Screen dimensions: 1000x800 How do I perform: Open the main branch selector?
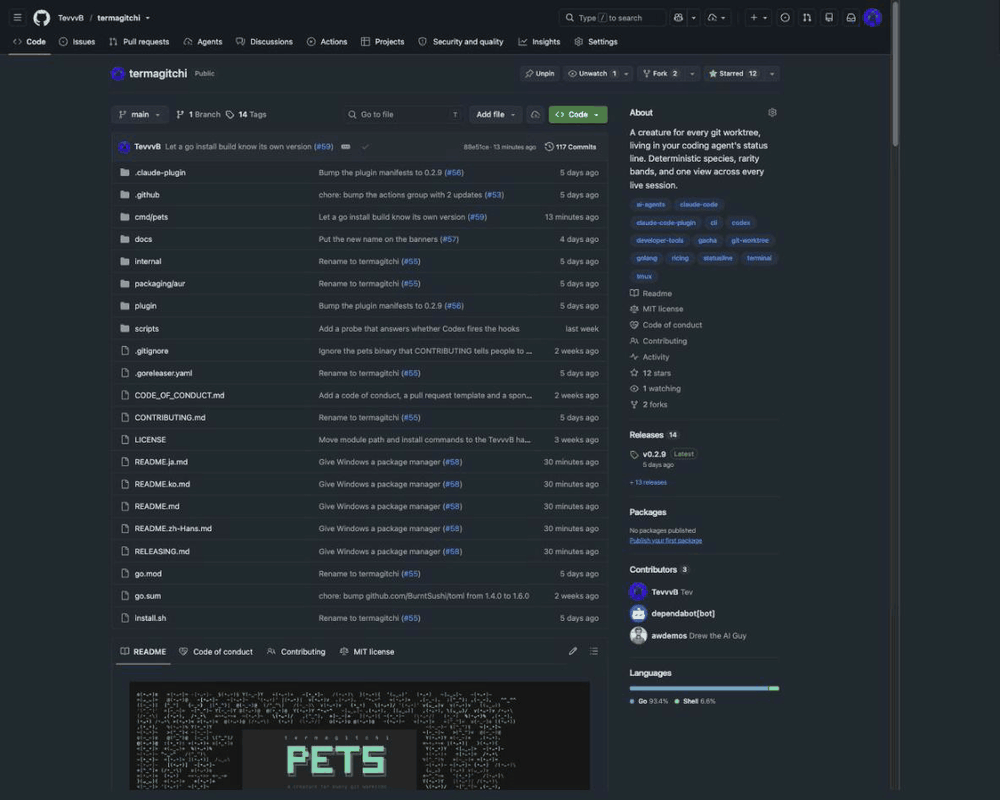click(x=140, y=115)
